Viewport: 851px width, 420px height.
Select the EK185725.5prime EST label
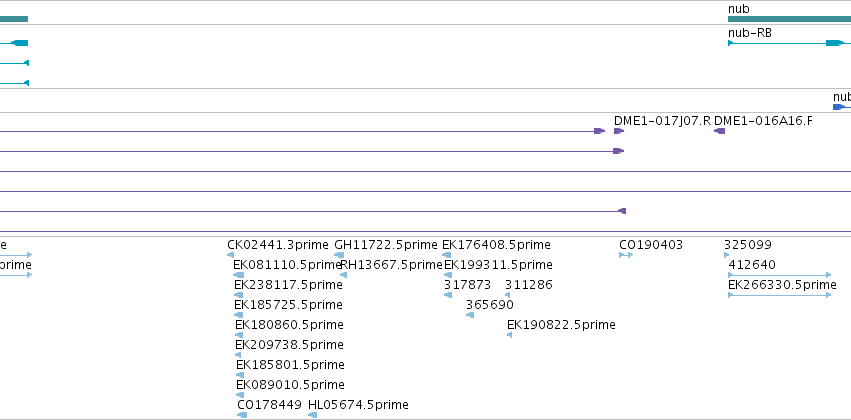288,305
